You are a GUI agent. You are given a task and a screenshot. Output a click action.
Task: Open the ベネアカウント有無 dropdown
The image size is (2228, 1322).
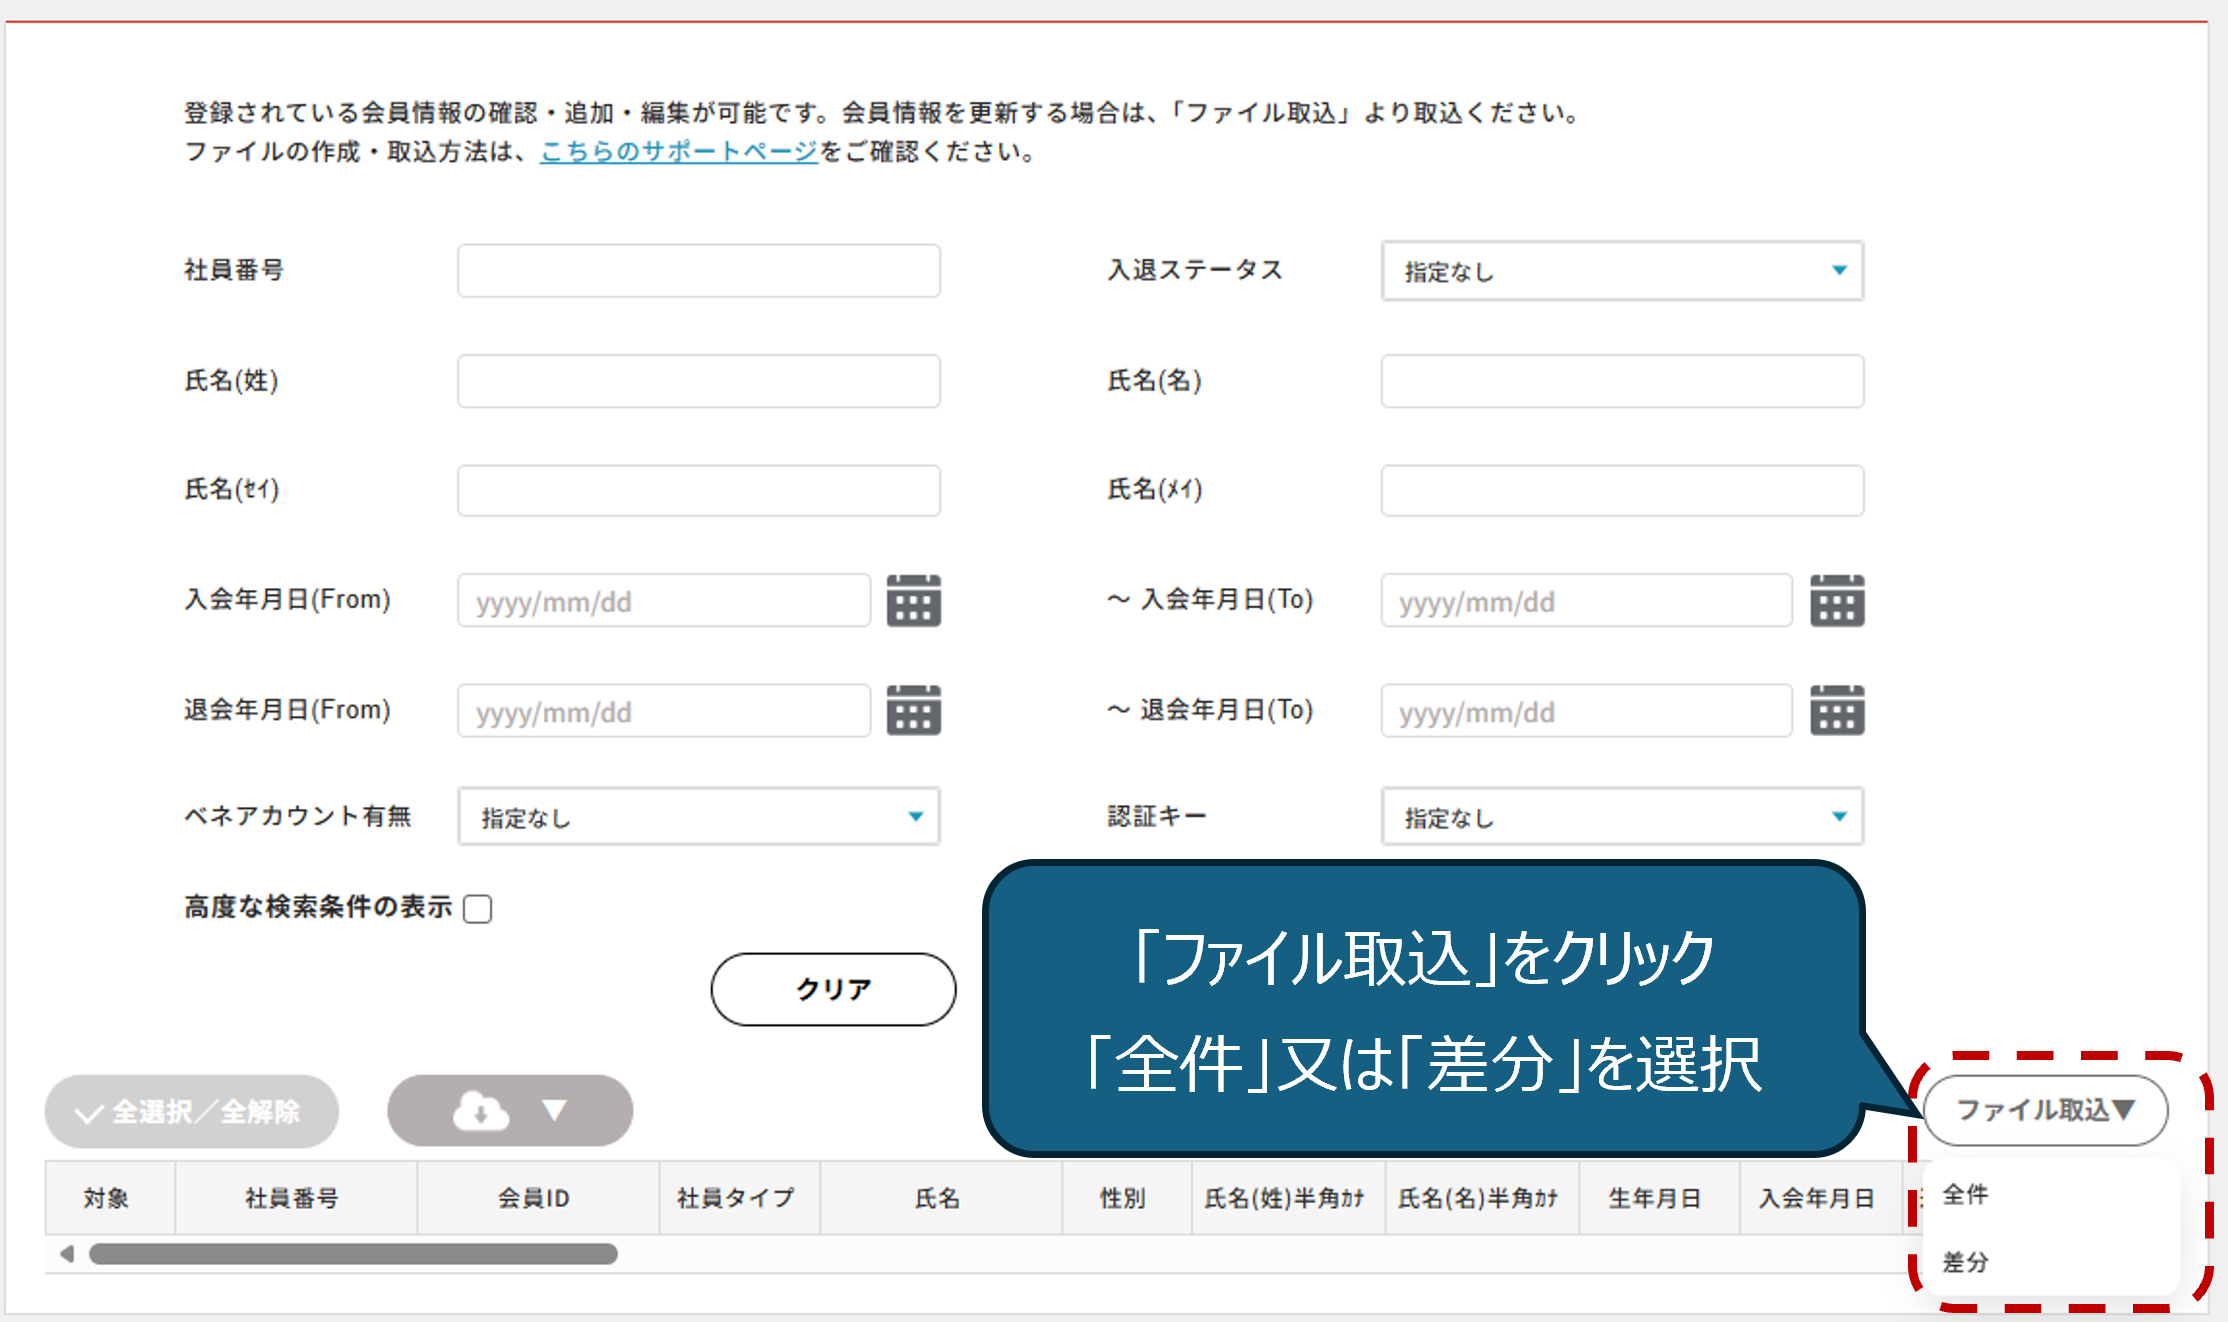pyautogui.click(x=698, y=817)
